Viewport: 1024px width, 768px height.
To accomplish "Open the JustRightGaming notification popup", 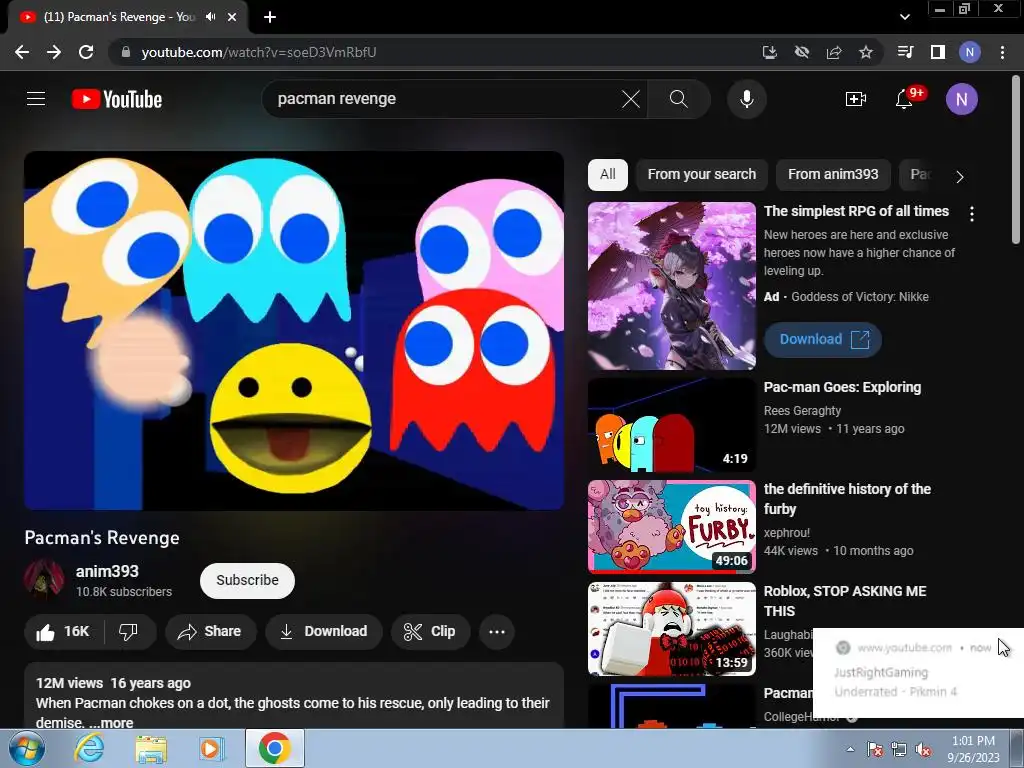I will tap(918, 673).
